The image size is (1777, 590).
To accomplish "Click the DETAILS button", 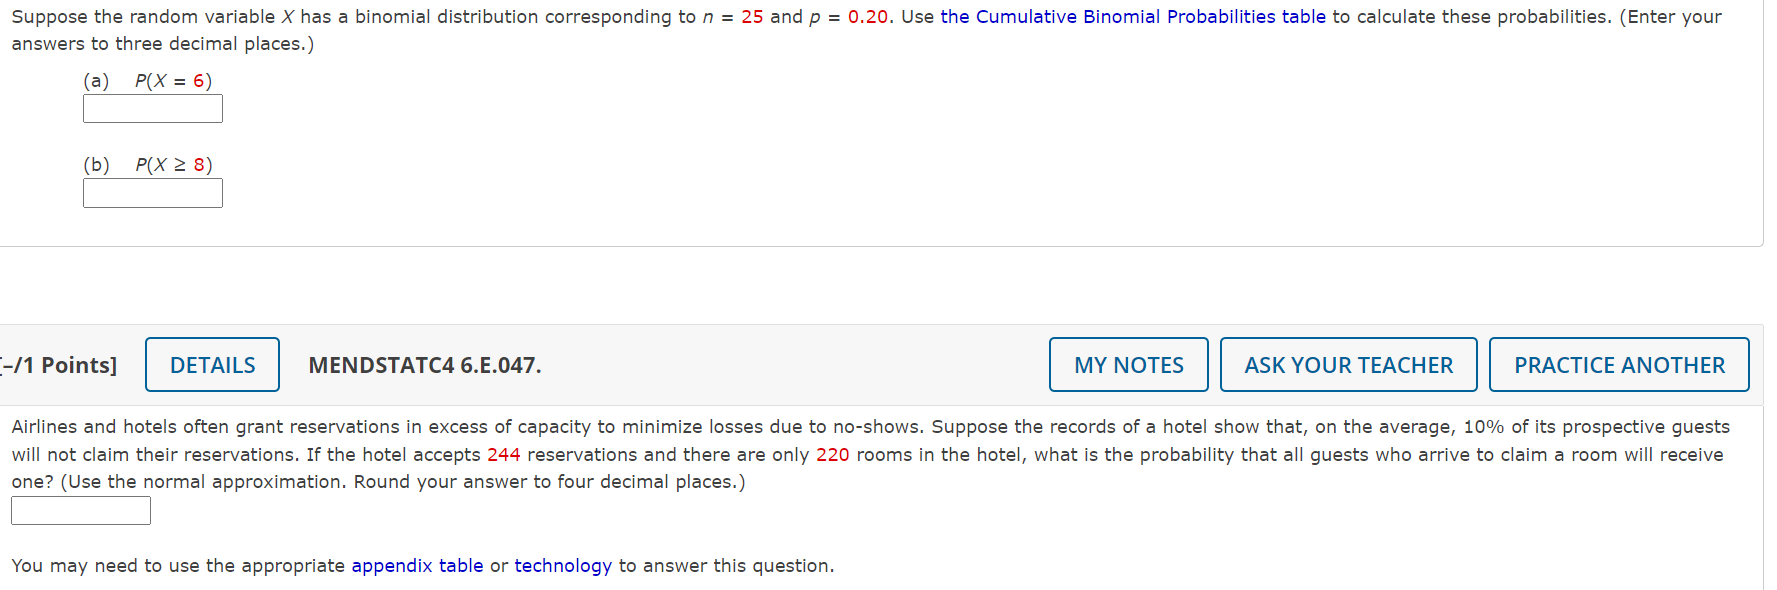I will (211, 364).
